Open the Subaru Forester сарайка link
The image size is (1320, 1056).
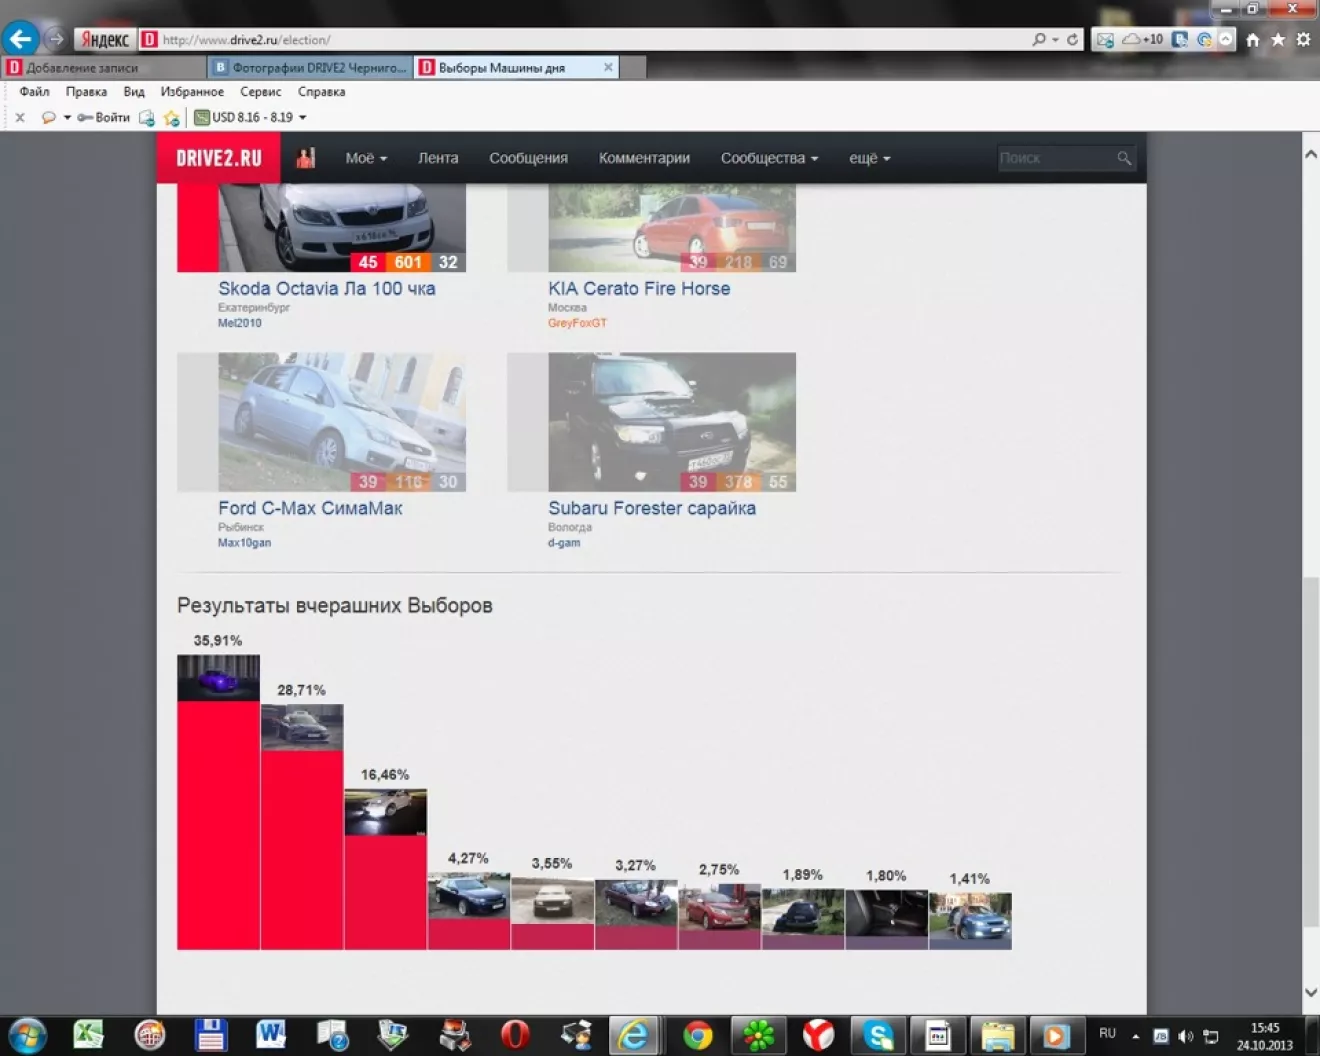pyautogui.click(x=651, y=508)
